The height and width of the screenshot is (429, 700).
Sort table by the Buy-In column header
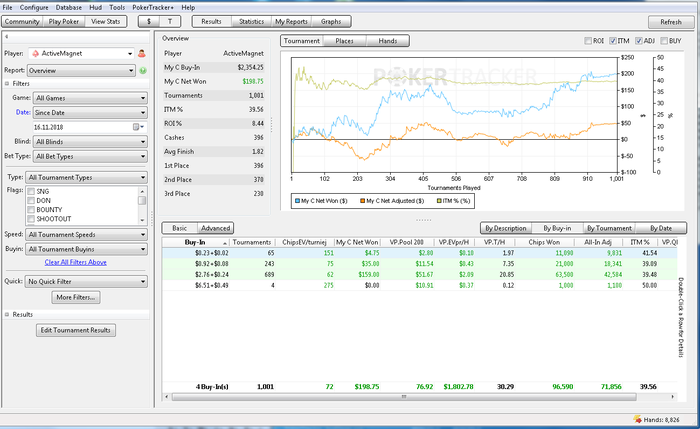195,242
